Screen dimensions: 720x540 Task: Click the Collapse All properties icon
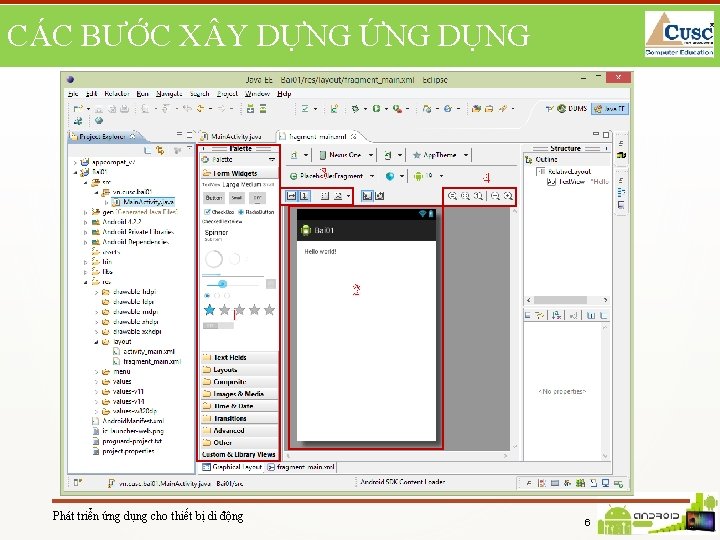pyautogui.click(x=603, y=315)
